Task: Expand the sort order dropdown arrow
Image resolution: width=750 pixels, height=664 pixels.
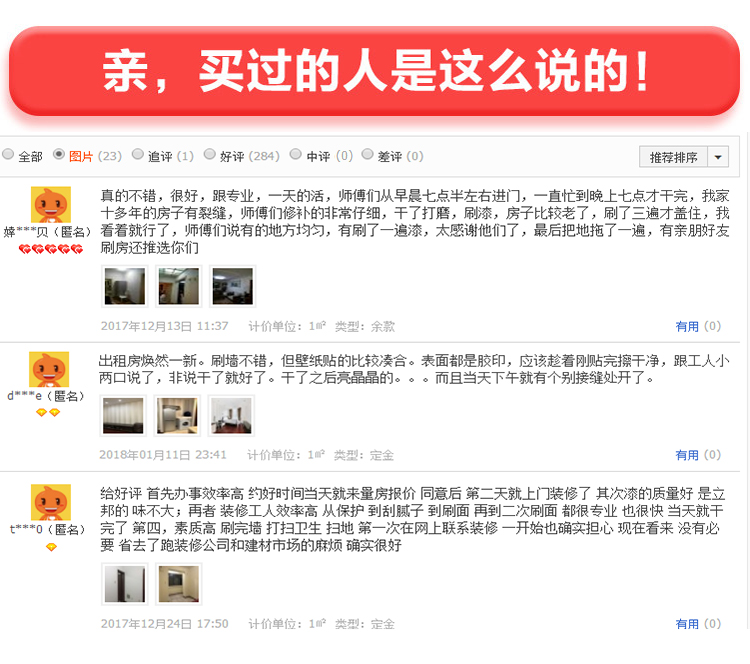Action: 718,157
